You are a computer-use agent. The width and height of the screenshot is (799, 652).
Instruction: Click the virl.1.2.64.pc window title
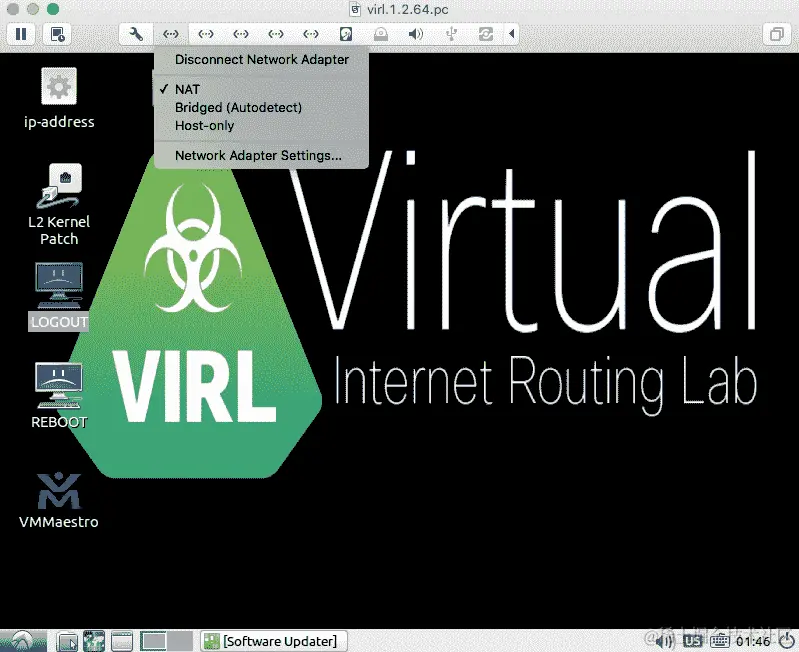(x=408, y=9)
